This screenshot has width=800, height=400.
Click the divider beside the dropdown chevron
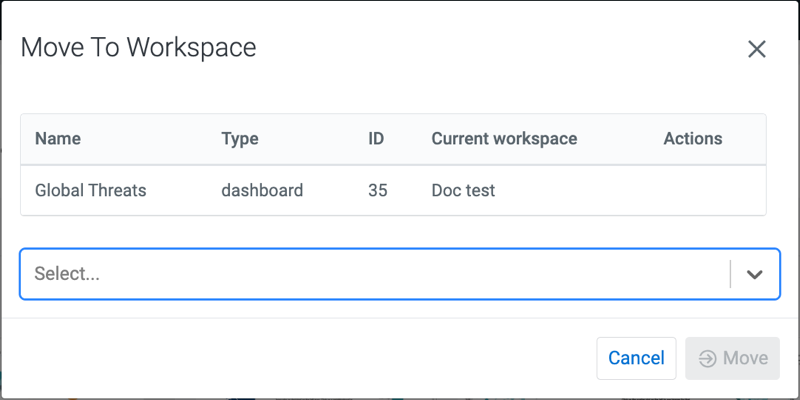[730, 274]
